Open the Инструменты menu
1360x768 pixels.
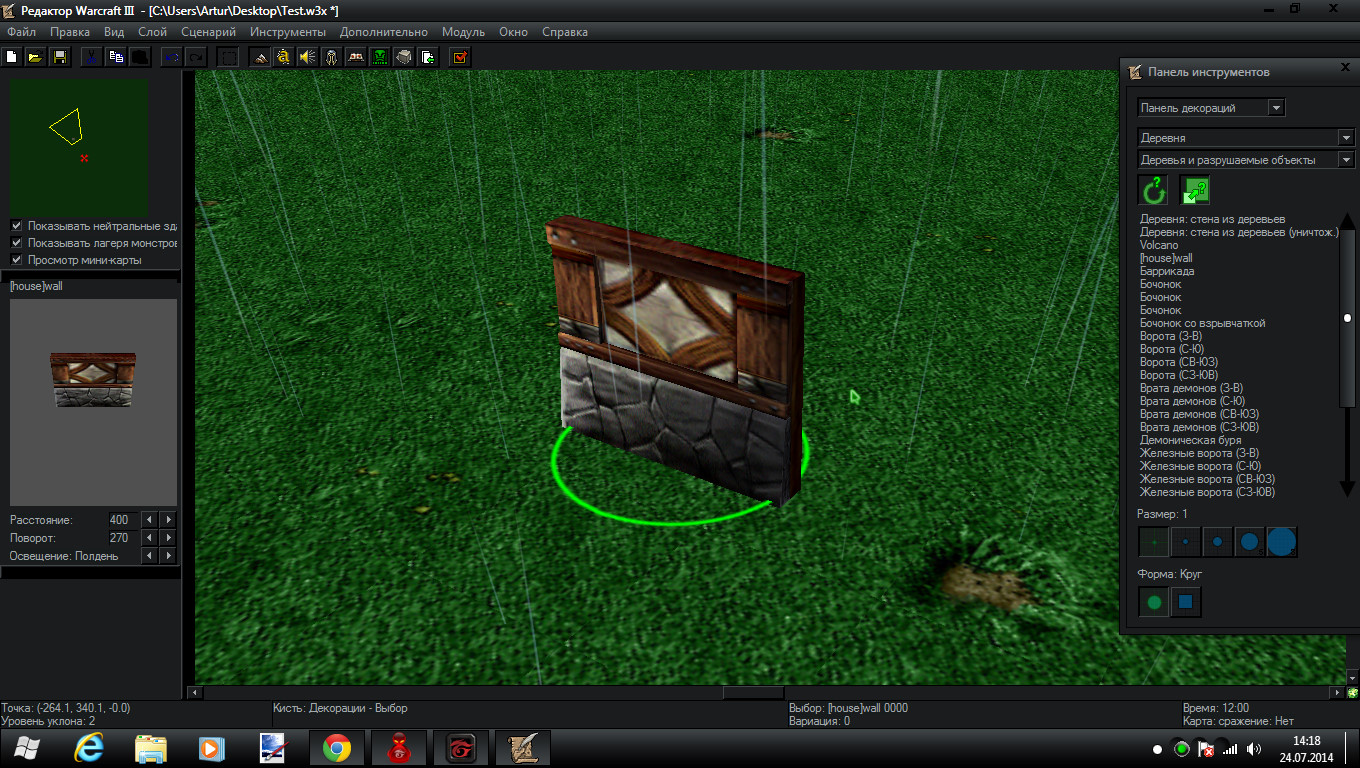(288, 32)
